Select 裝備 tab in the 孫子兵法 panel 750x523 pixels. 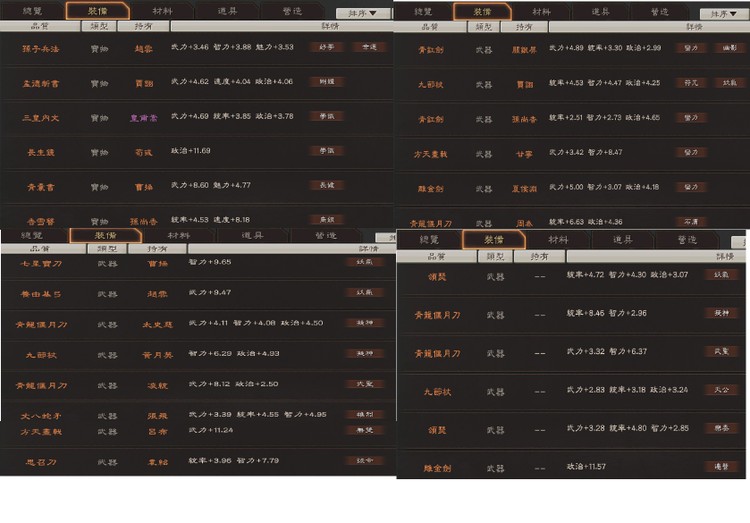click(x=98, y=11)
